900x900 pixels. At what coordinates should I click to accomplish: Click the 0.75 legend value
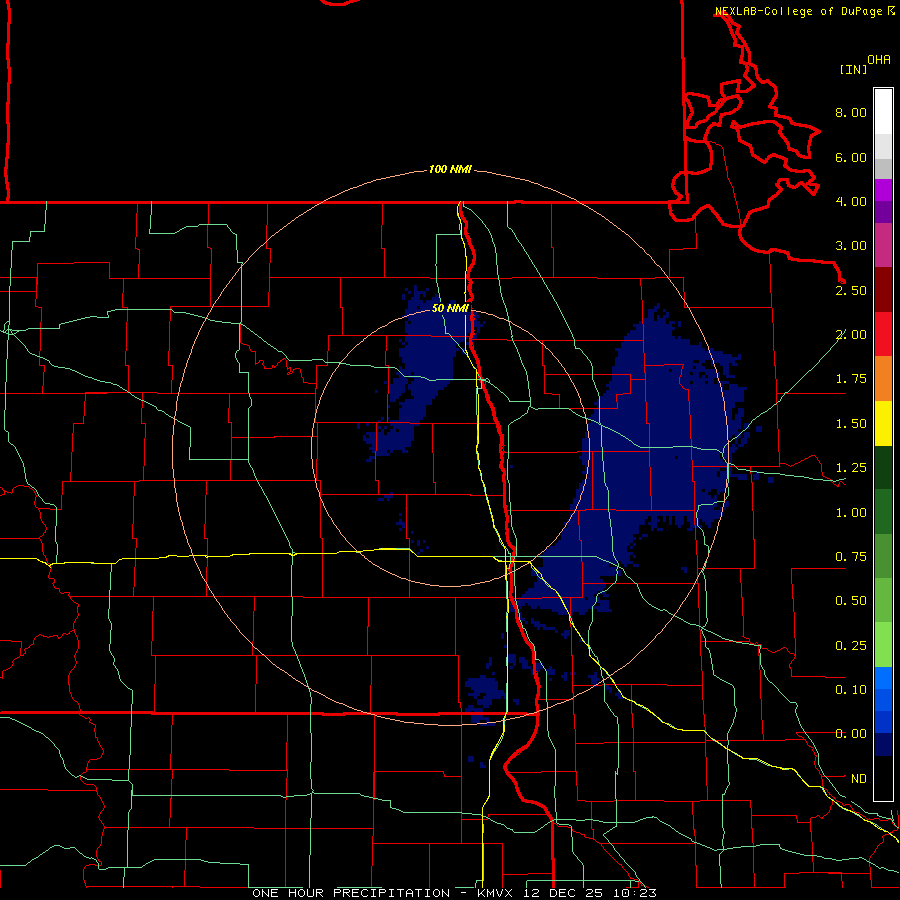tap(851, 557)
